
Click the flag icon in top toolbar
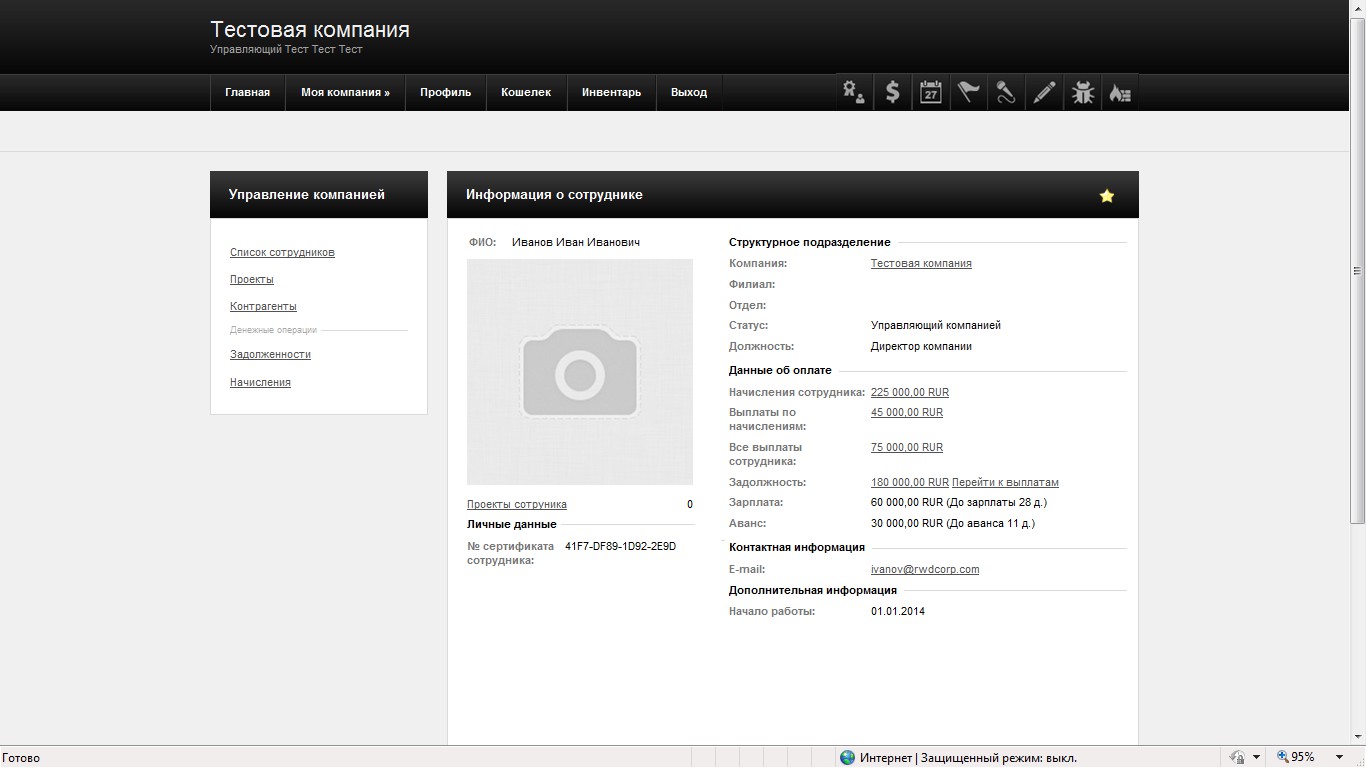[x=968, y=92]
